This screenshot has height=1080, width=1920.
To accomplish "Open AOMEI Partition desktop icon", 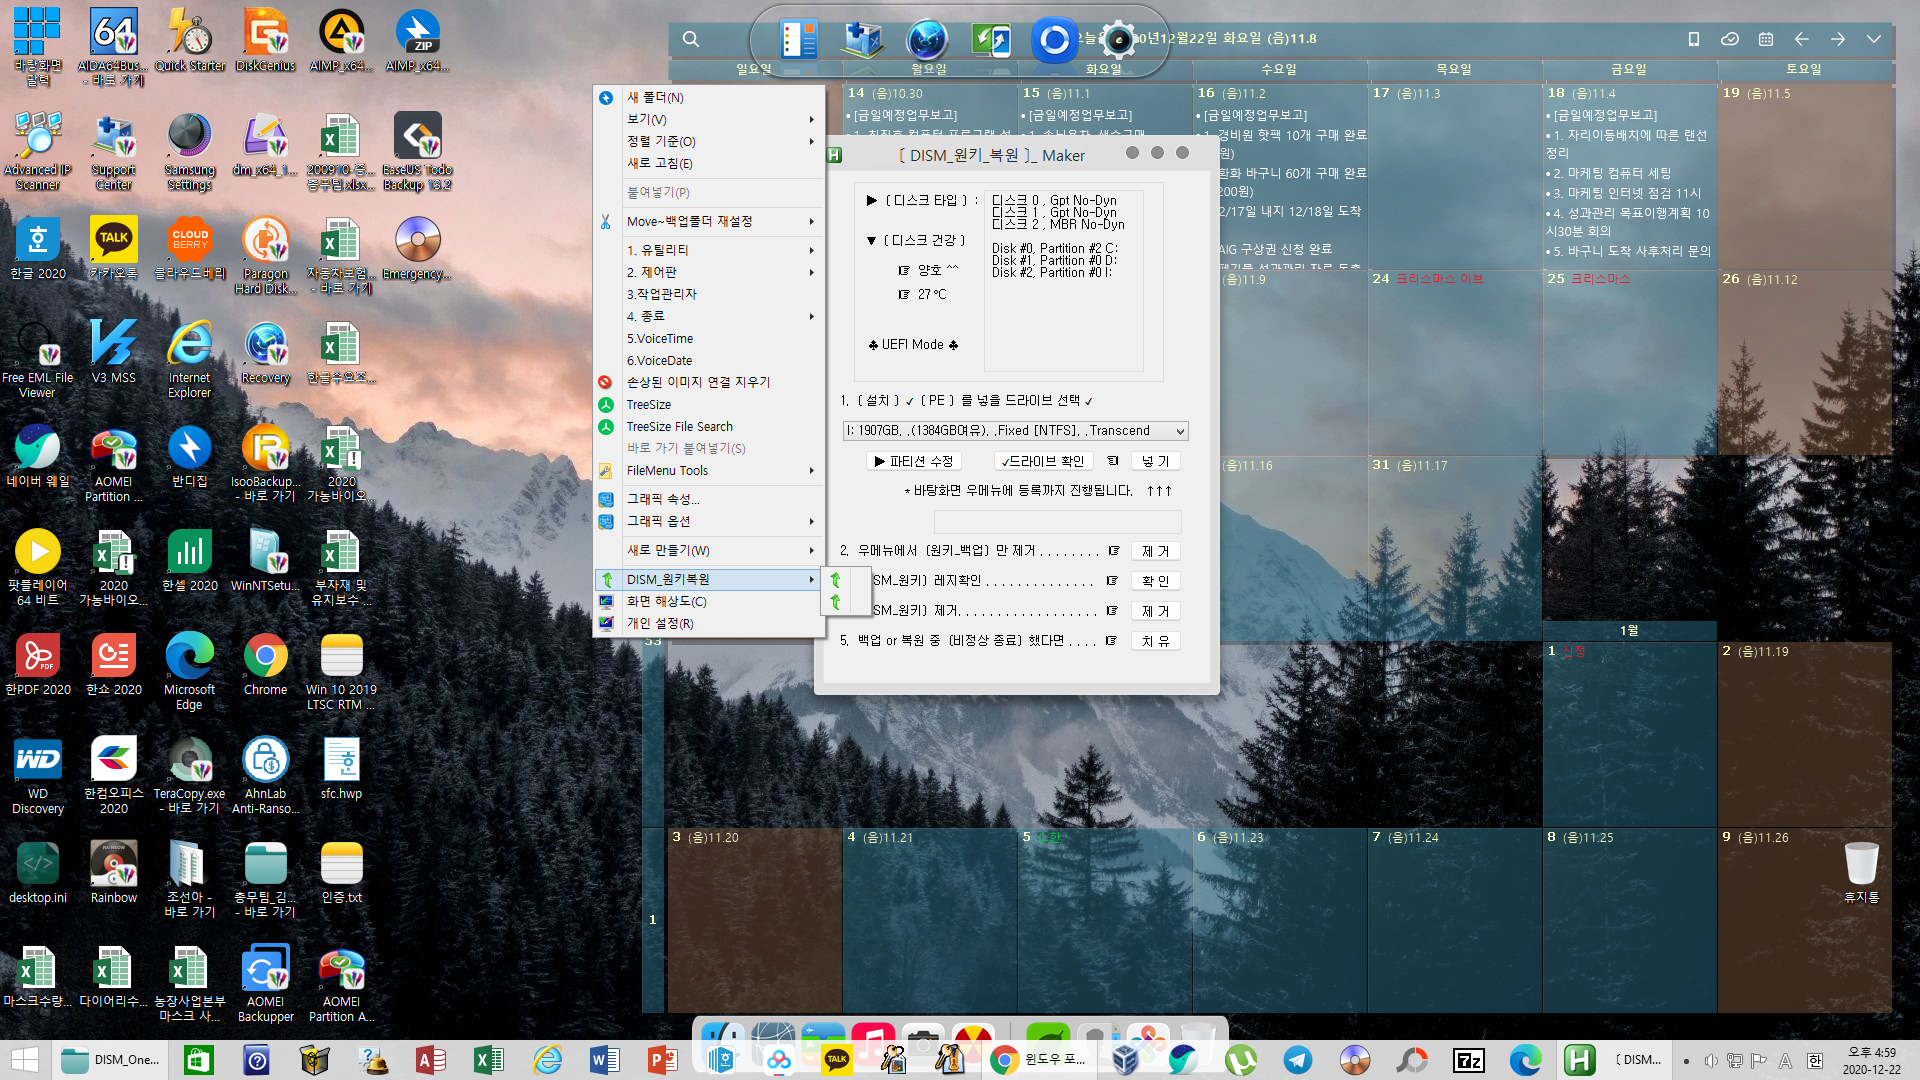I will 113,464.
